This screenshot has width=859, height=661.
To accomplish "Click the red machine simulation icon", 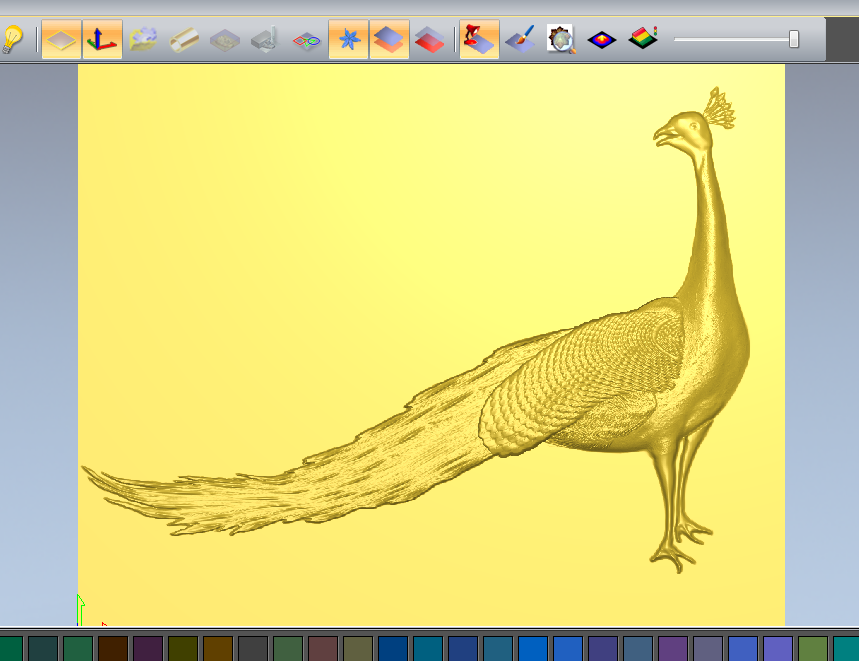I will 479,40.
